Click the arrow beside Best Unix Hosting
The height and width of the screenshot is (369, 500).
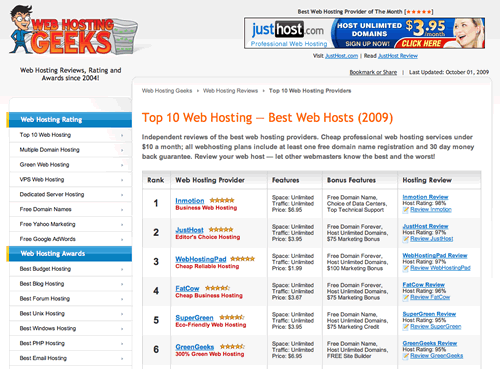tap(122, 314)
